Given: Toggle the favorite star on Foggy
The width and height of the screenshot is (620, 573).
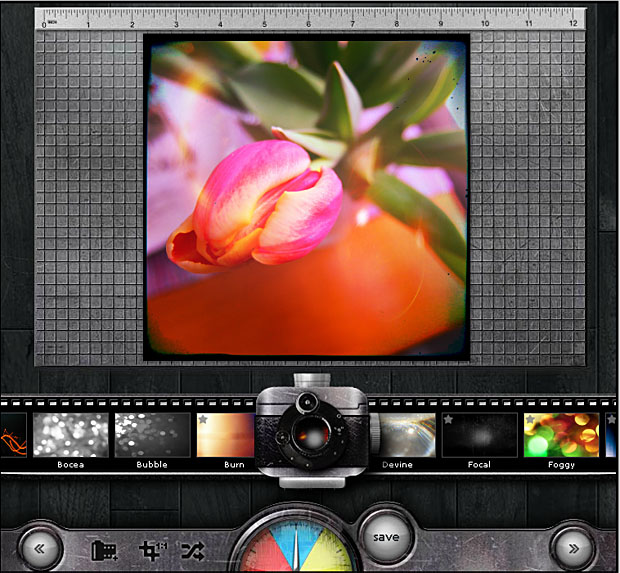Looking at the screenshot, I should tap(531, 420).
